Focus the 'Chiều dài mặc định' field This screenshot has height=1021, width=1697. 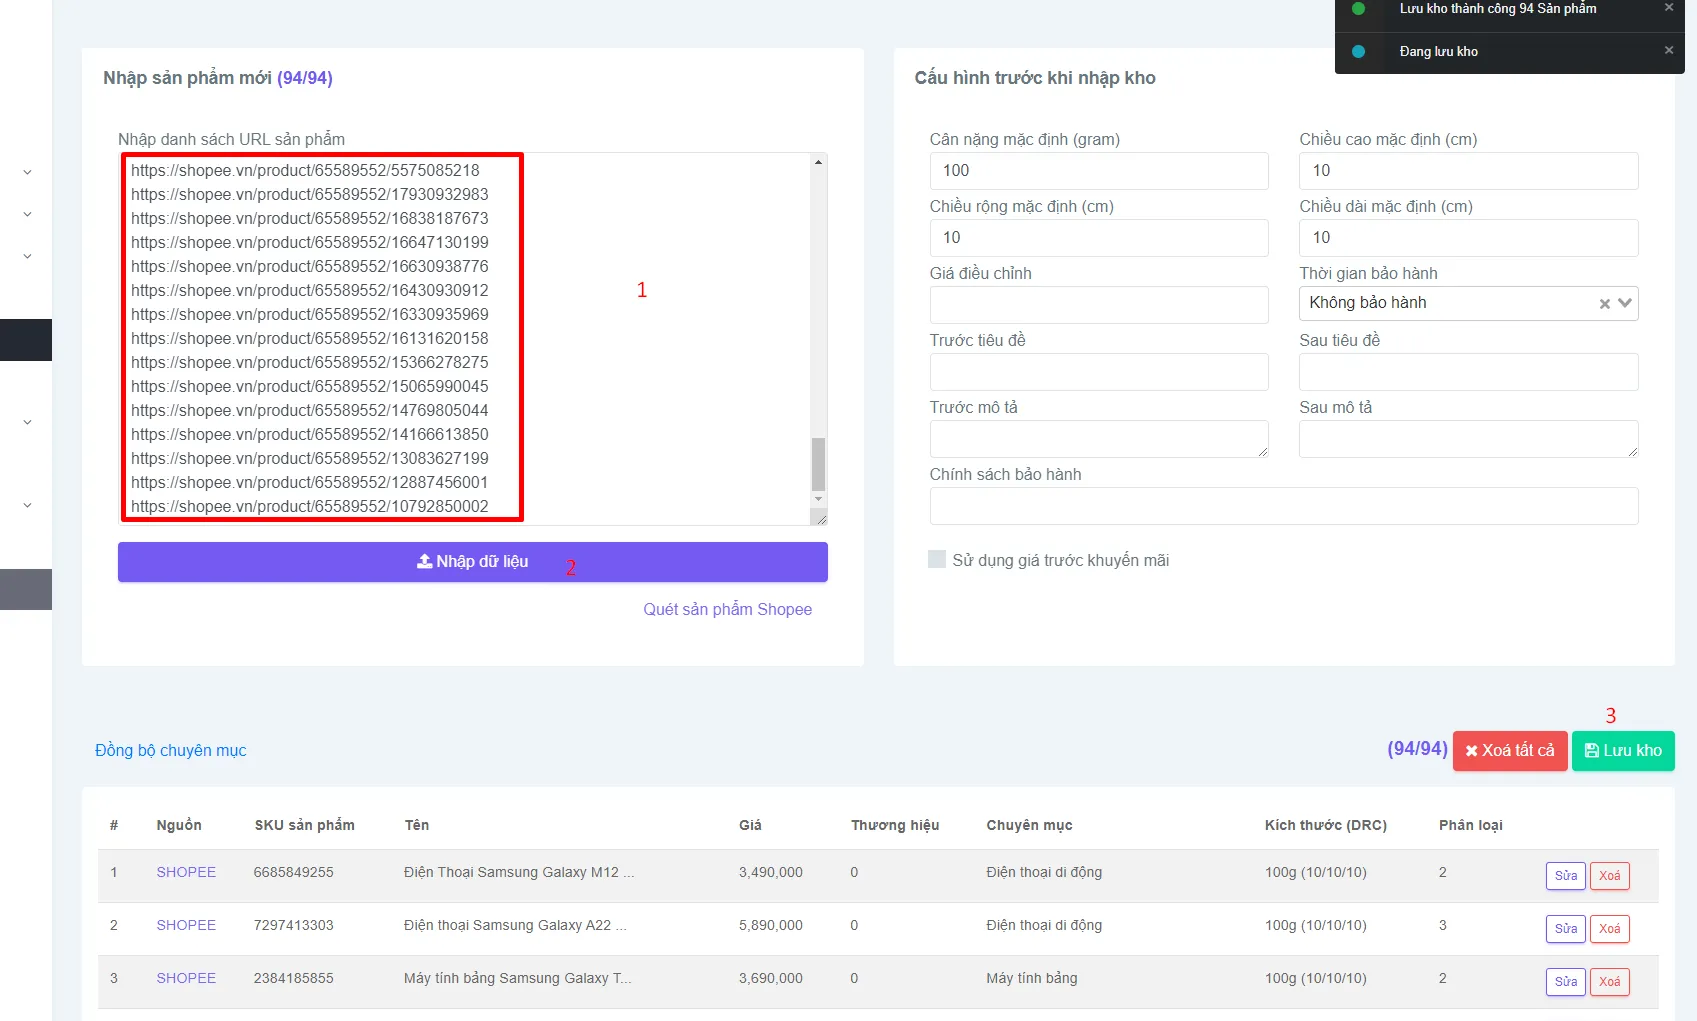[1468, 238]
